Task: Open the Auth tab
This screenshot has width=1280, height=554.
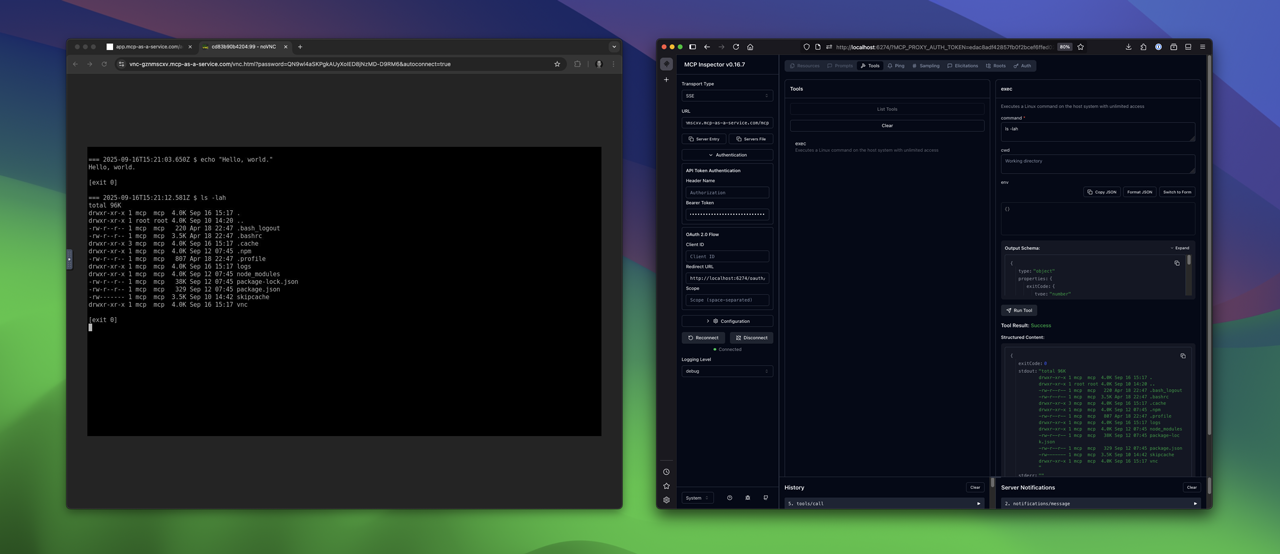Action: tap(1022, 66)
